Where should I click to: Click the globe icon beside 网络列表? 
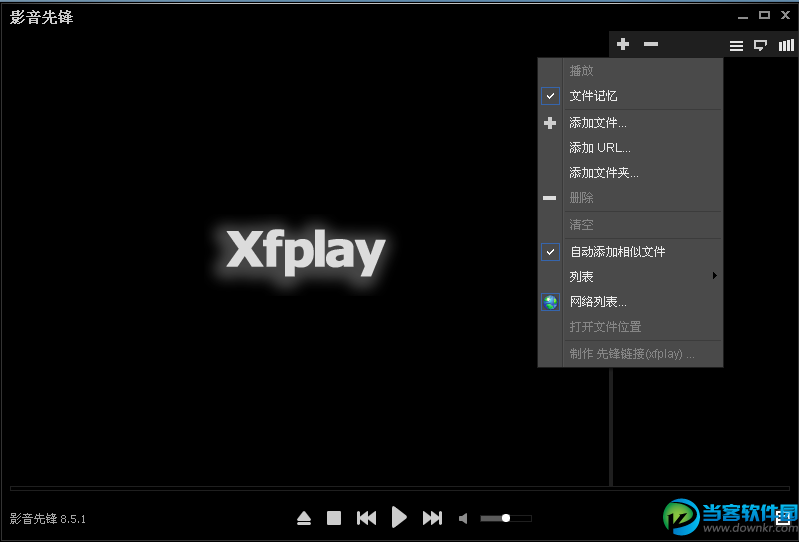point(550,302)
